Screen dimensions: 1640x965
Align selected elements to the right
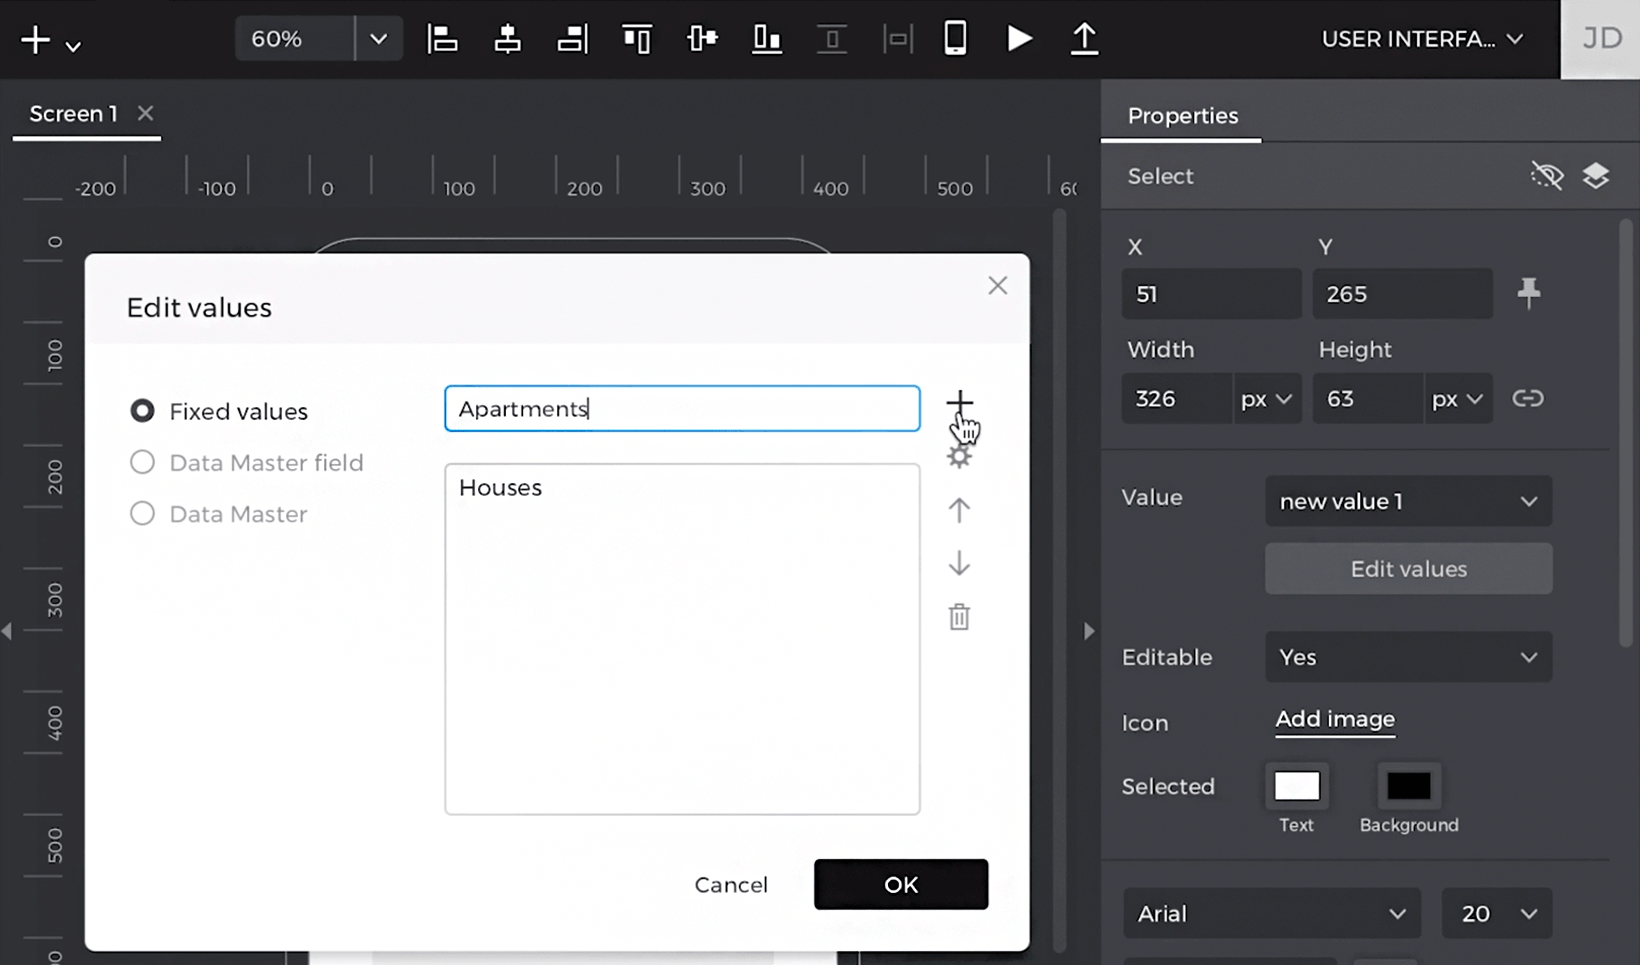point(572,39)
